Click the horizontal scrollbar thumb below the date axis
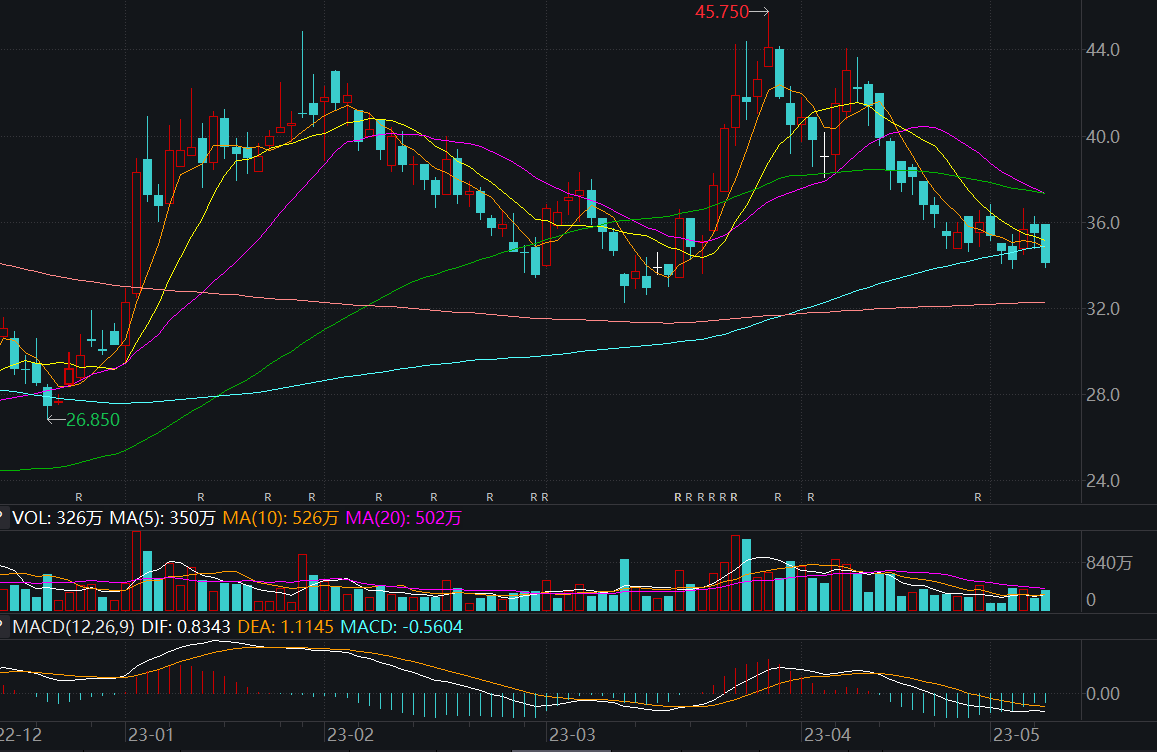This screenshot has width=1157, height=752. click(x=562, y=750)
